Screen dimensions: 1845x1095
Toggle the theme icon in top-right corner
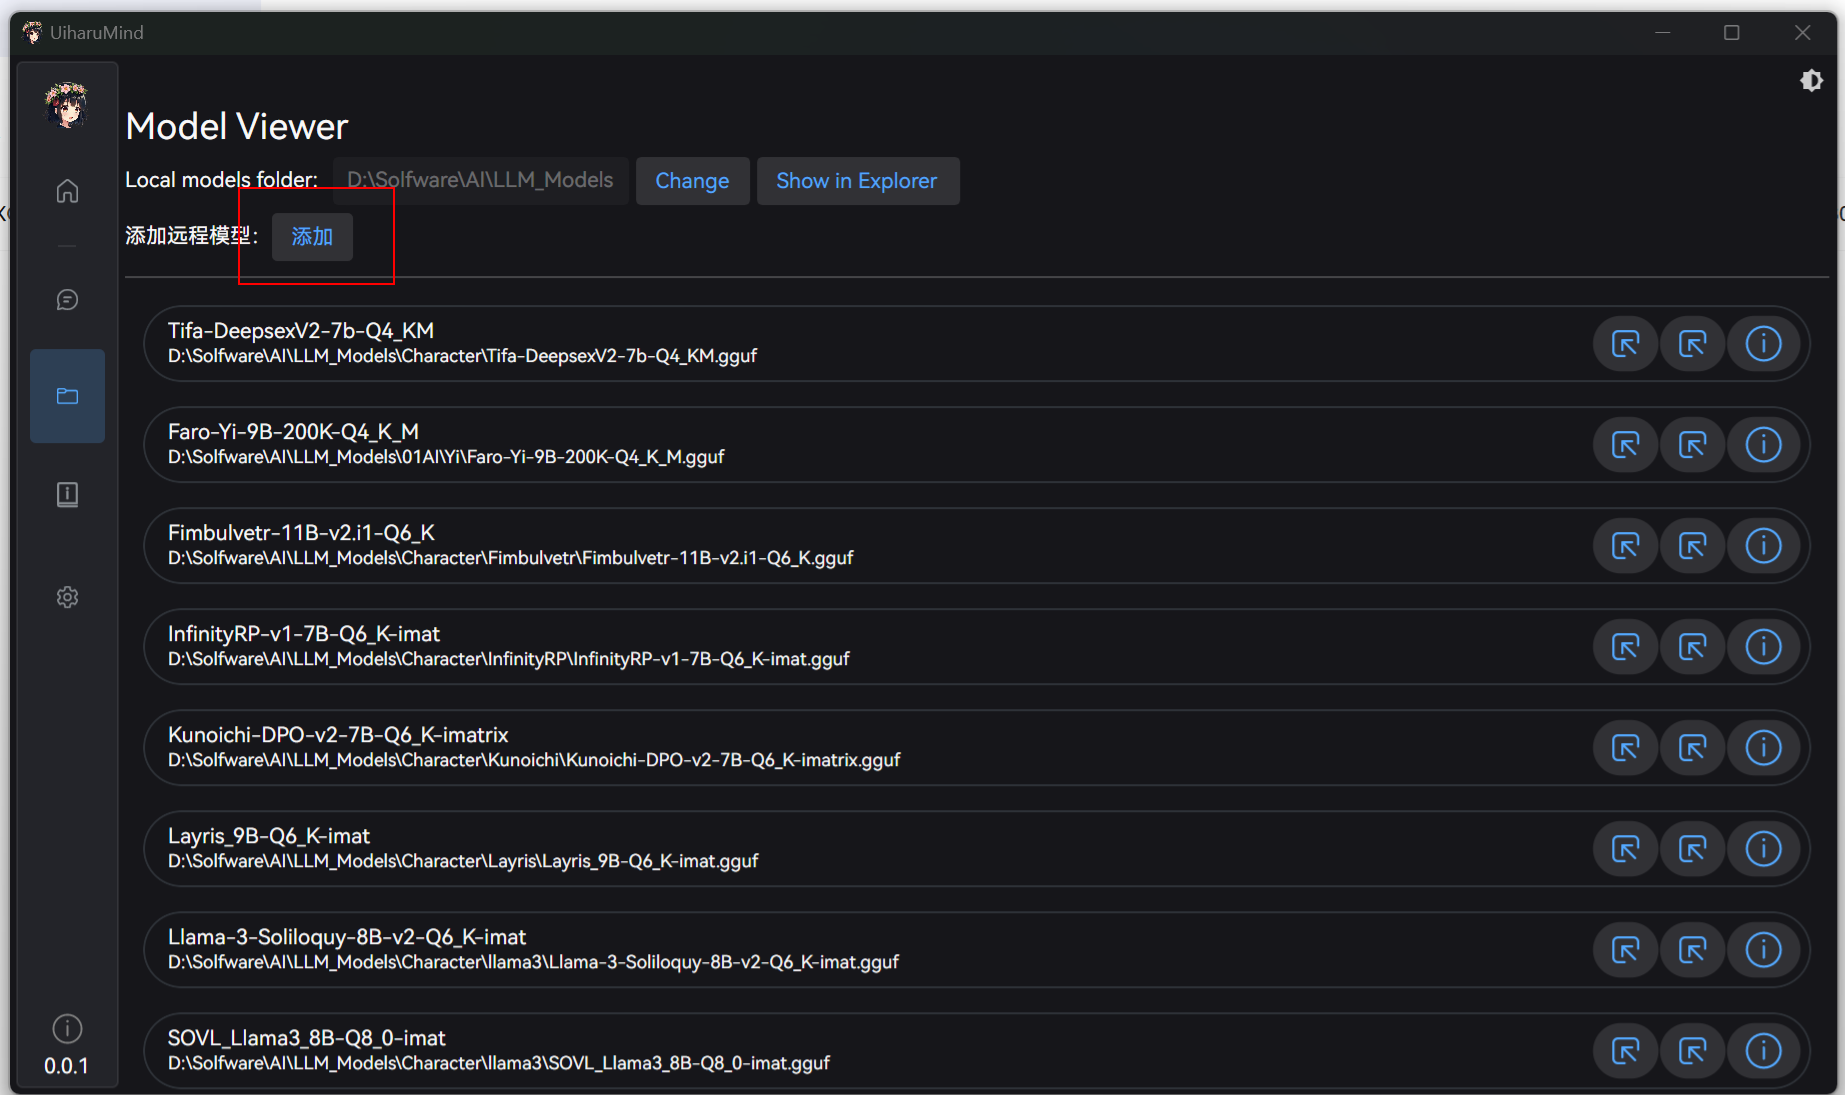(1811, 81)
